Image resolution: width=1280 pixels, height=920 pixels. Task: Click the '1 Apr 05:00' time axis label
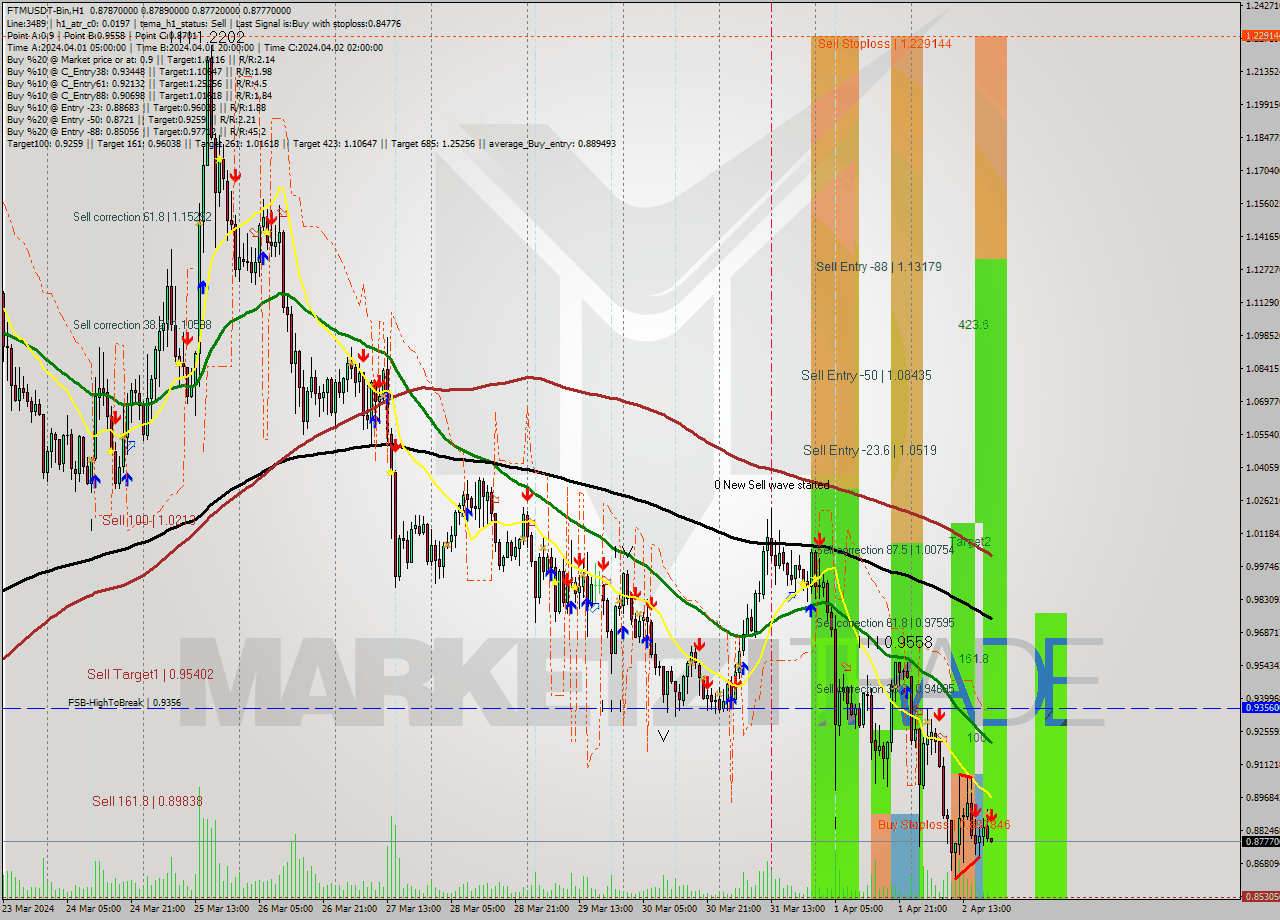[x=858, y=909]
